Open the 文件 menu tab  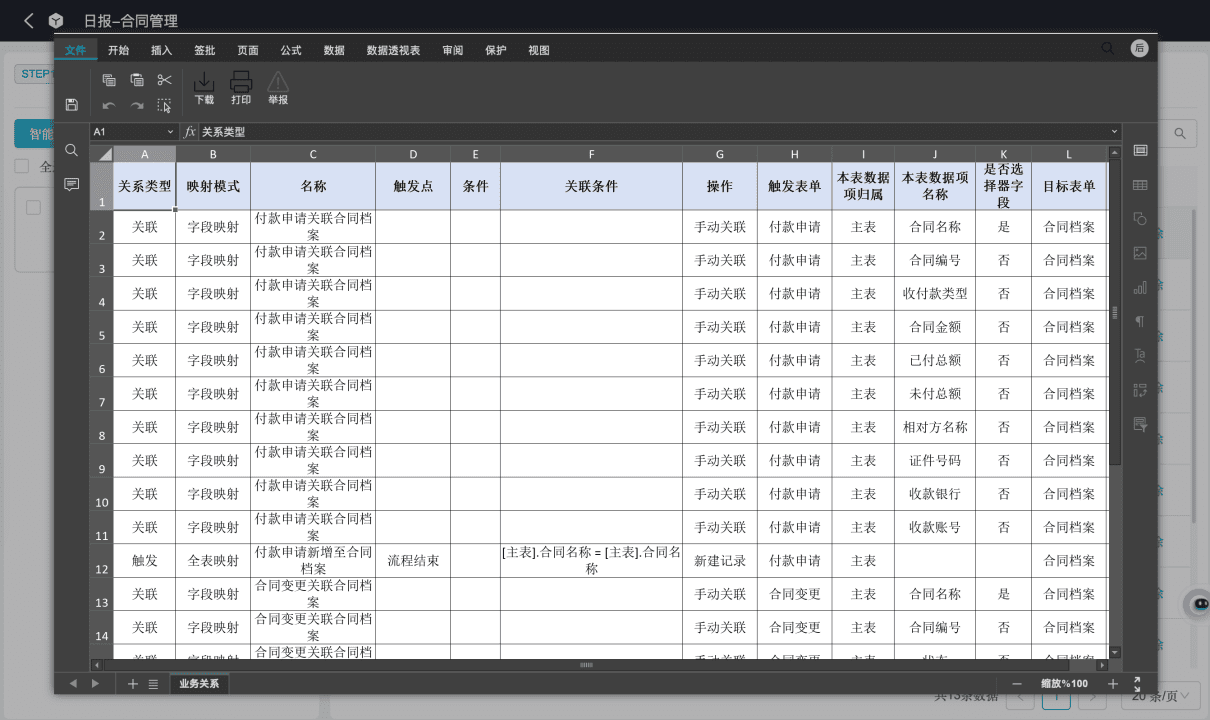(x=76, y=50)
